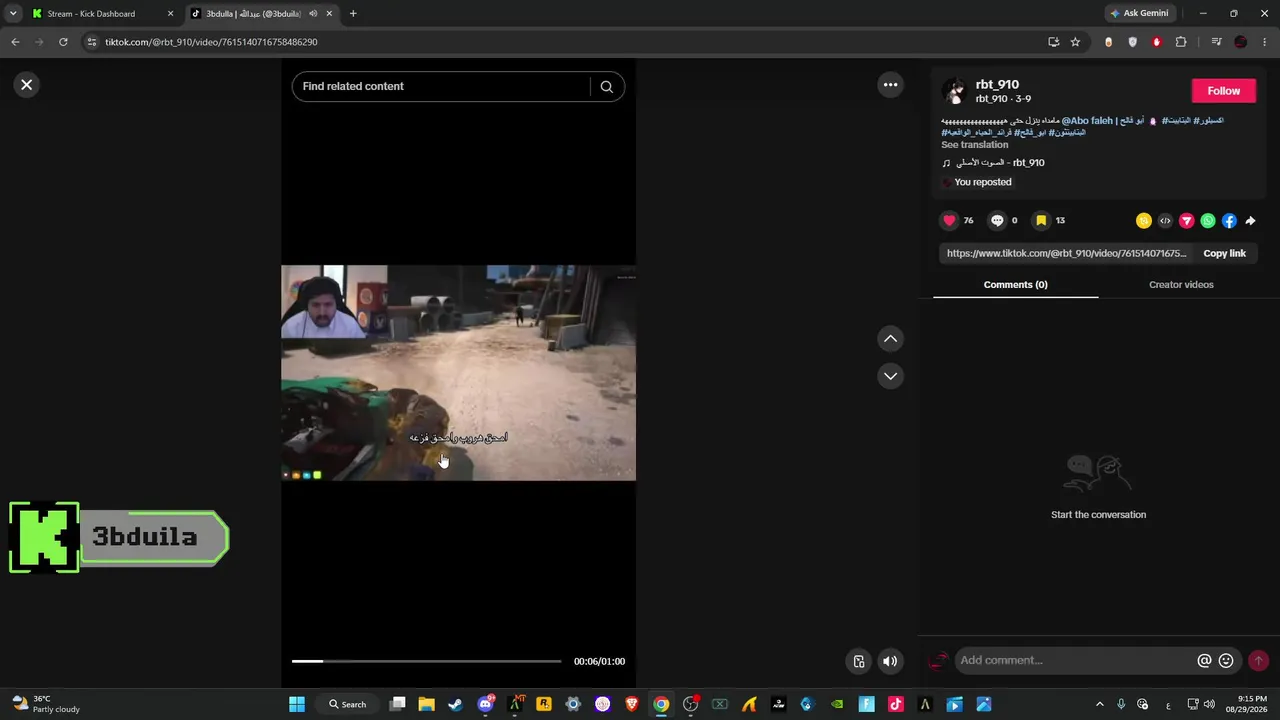
Task: Like the video with the heart icon
Action: (x=949, y=221)
